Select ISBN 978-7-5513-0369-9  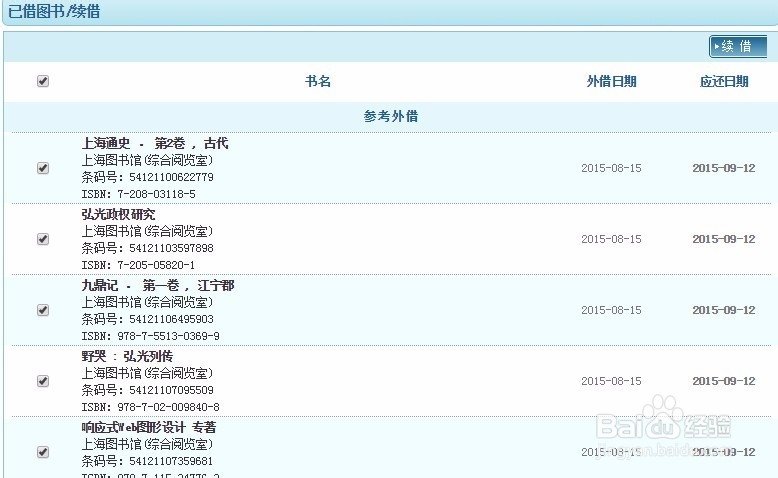tap(168, 336)
